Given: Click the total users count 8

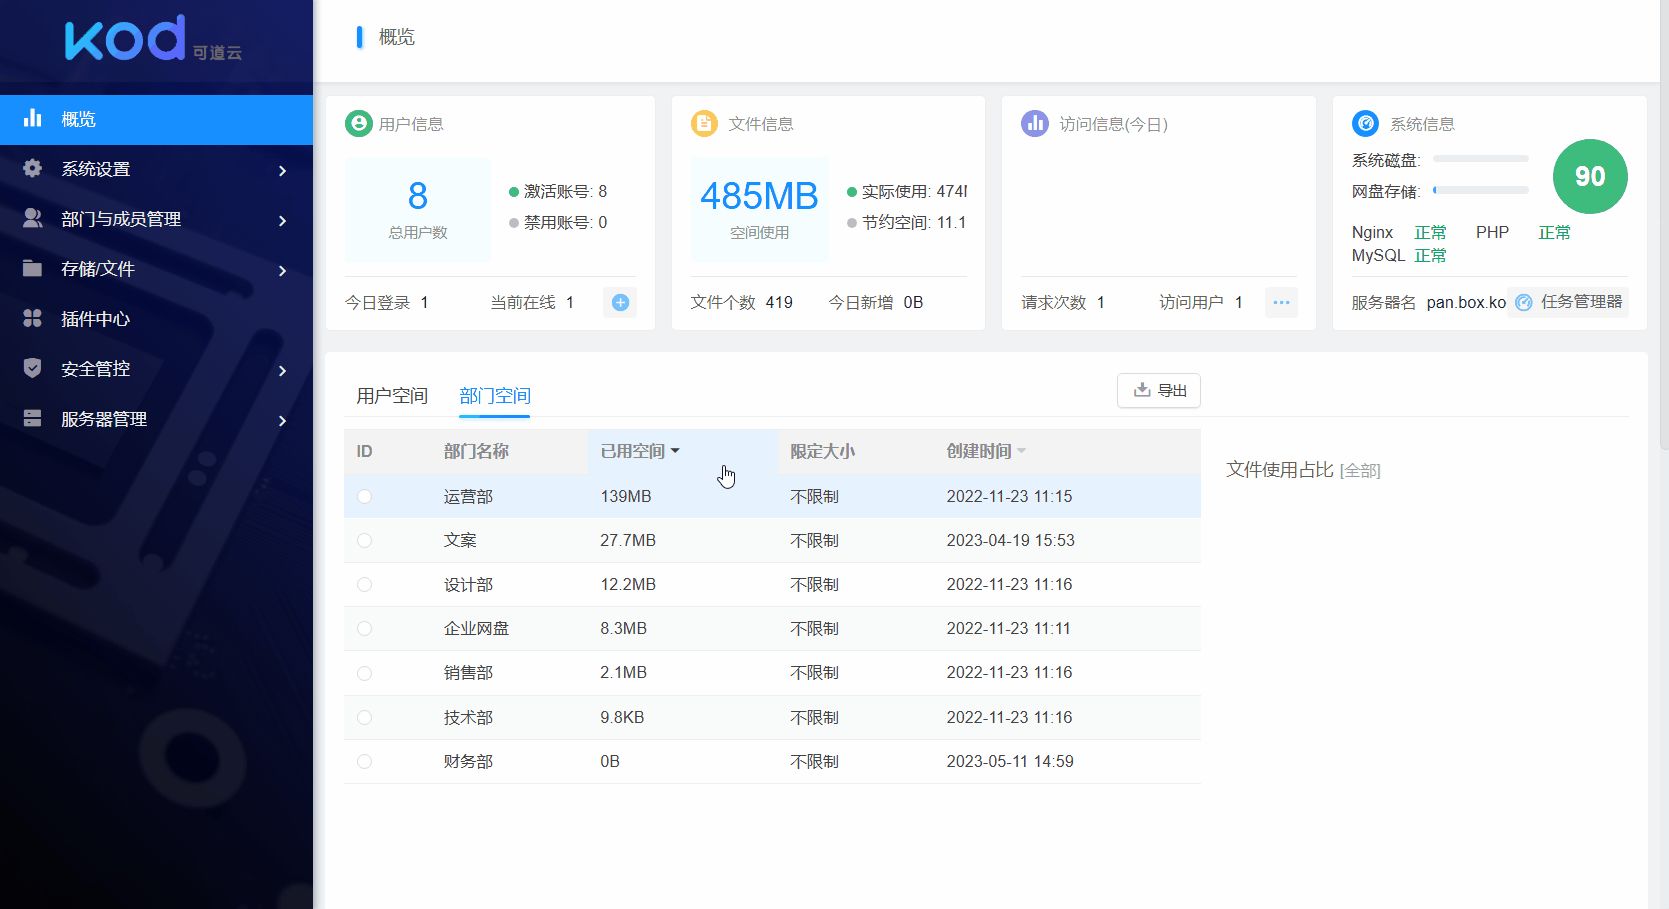Looking at the screenshot, I should [x=418, y=196].
